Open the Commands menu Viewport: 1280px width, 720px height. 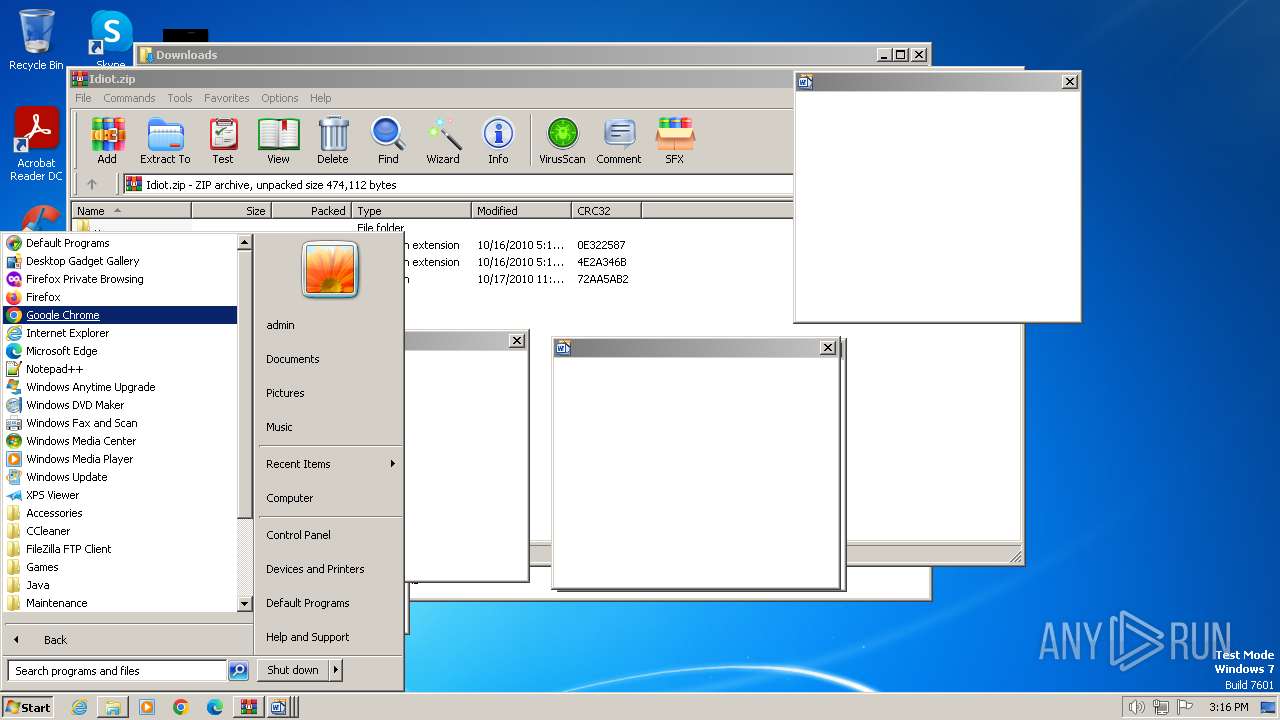129,98
